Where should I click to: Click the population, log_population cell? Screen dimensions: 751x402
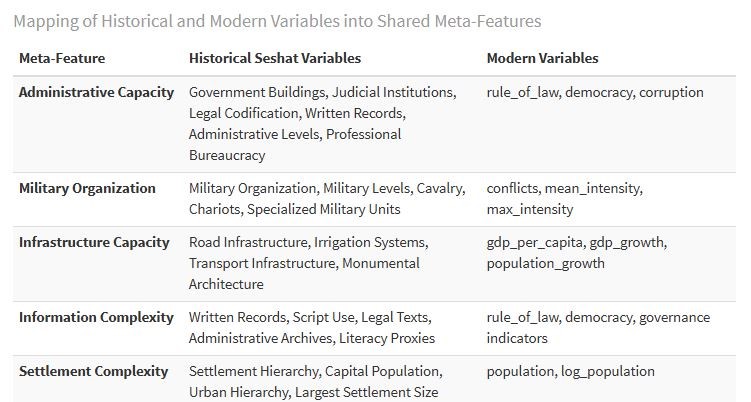pos(570,371)
